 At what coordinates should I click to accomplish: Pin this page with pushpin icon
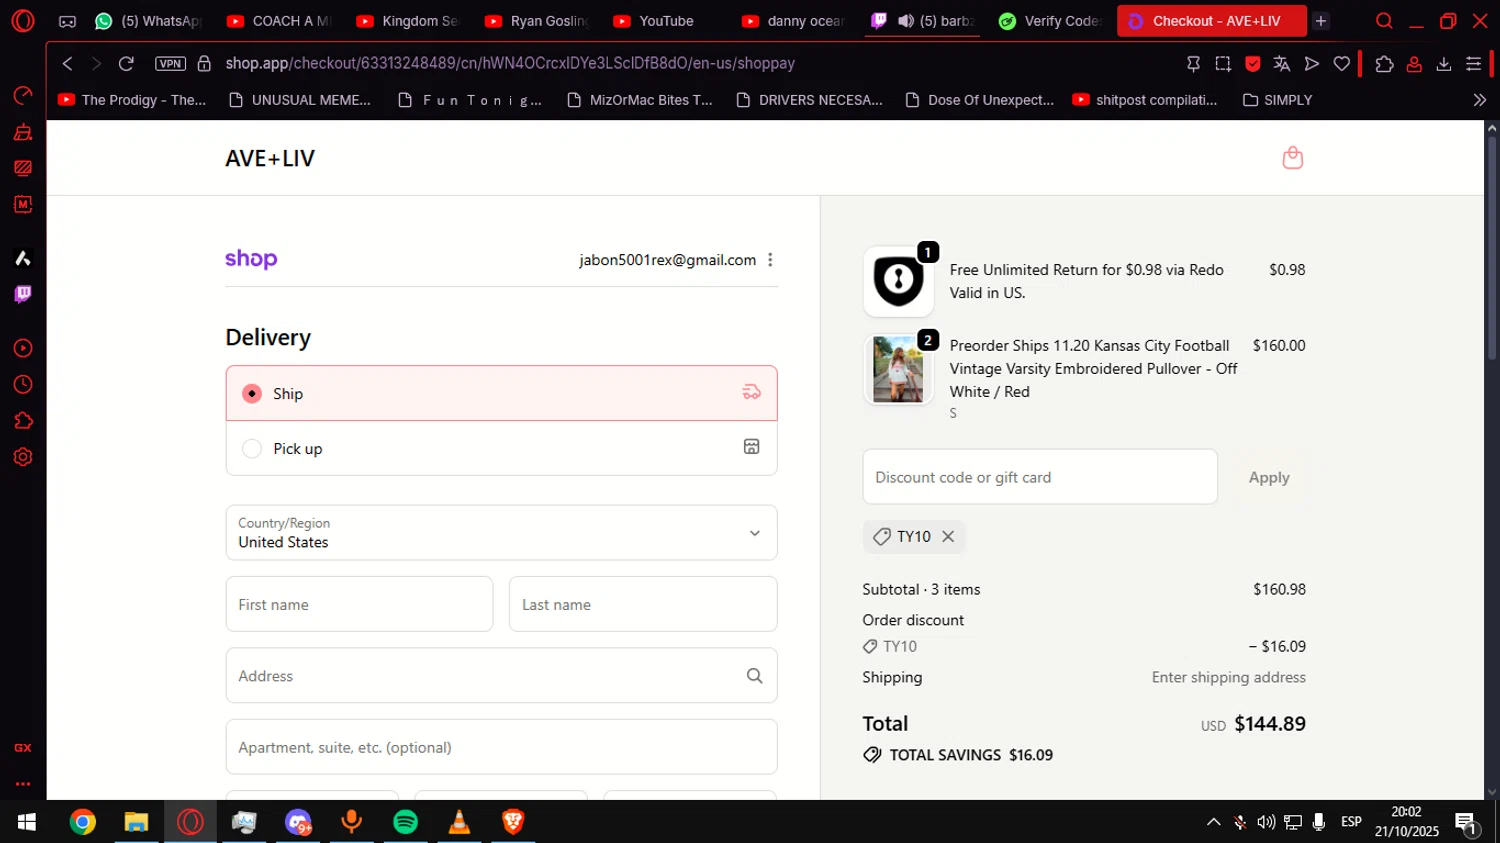pyautogui.click(x=1193, y=63)
